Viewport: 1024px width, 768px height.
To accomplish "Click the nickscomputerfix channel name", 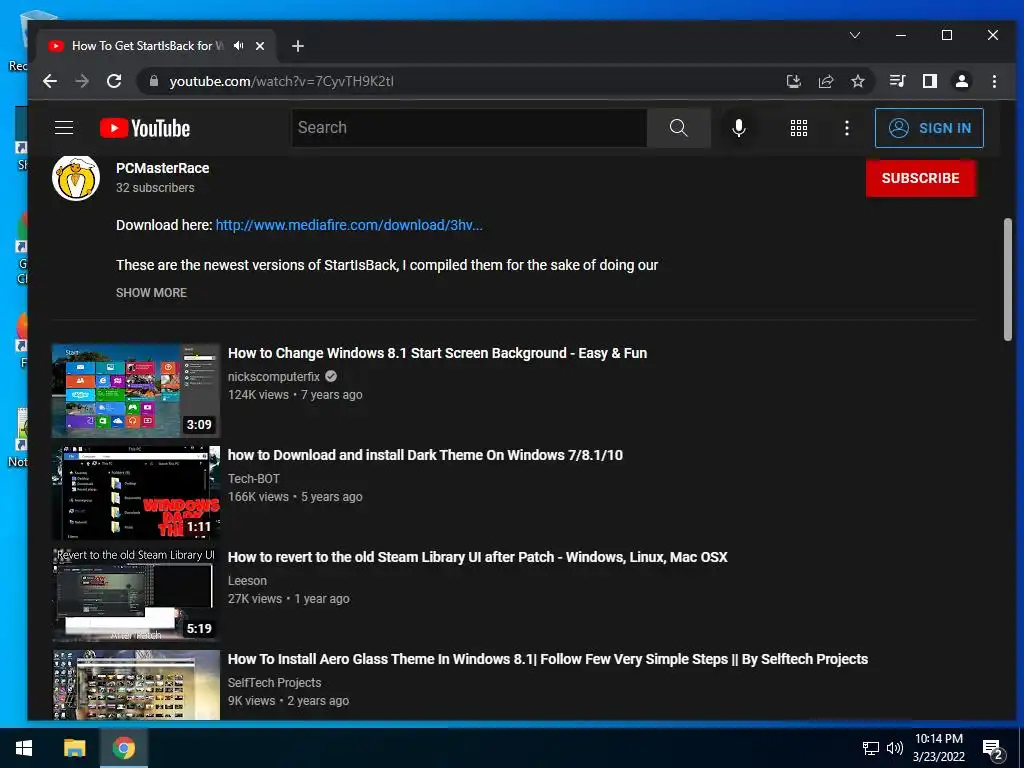I will coord(274,377).
